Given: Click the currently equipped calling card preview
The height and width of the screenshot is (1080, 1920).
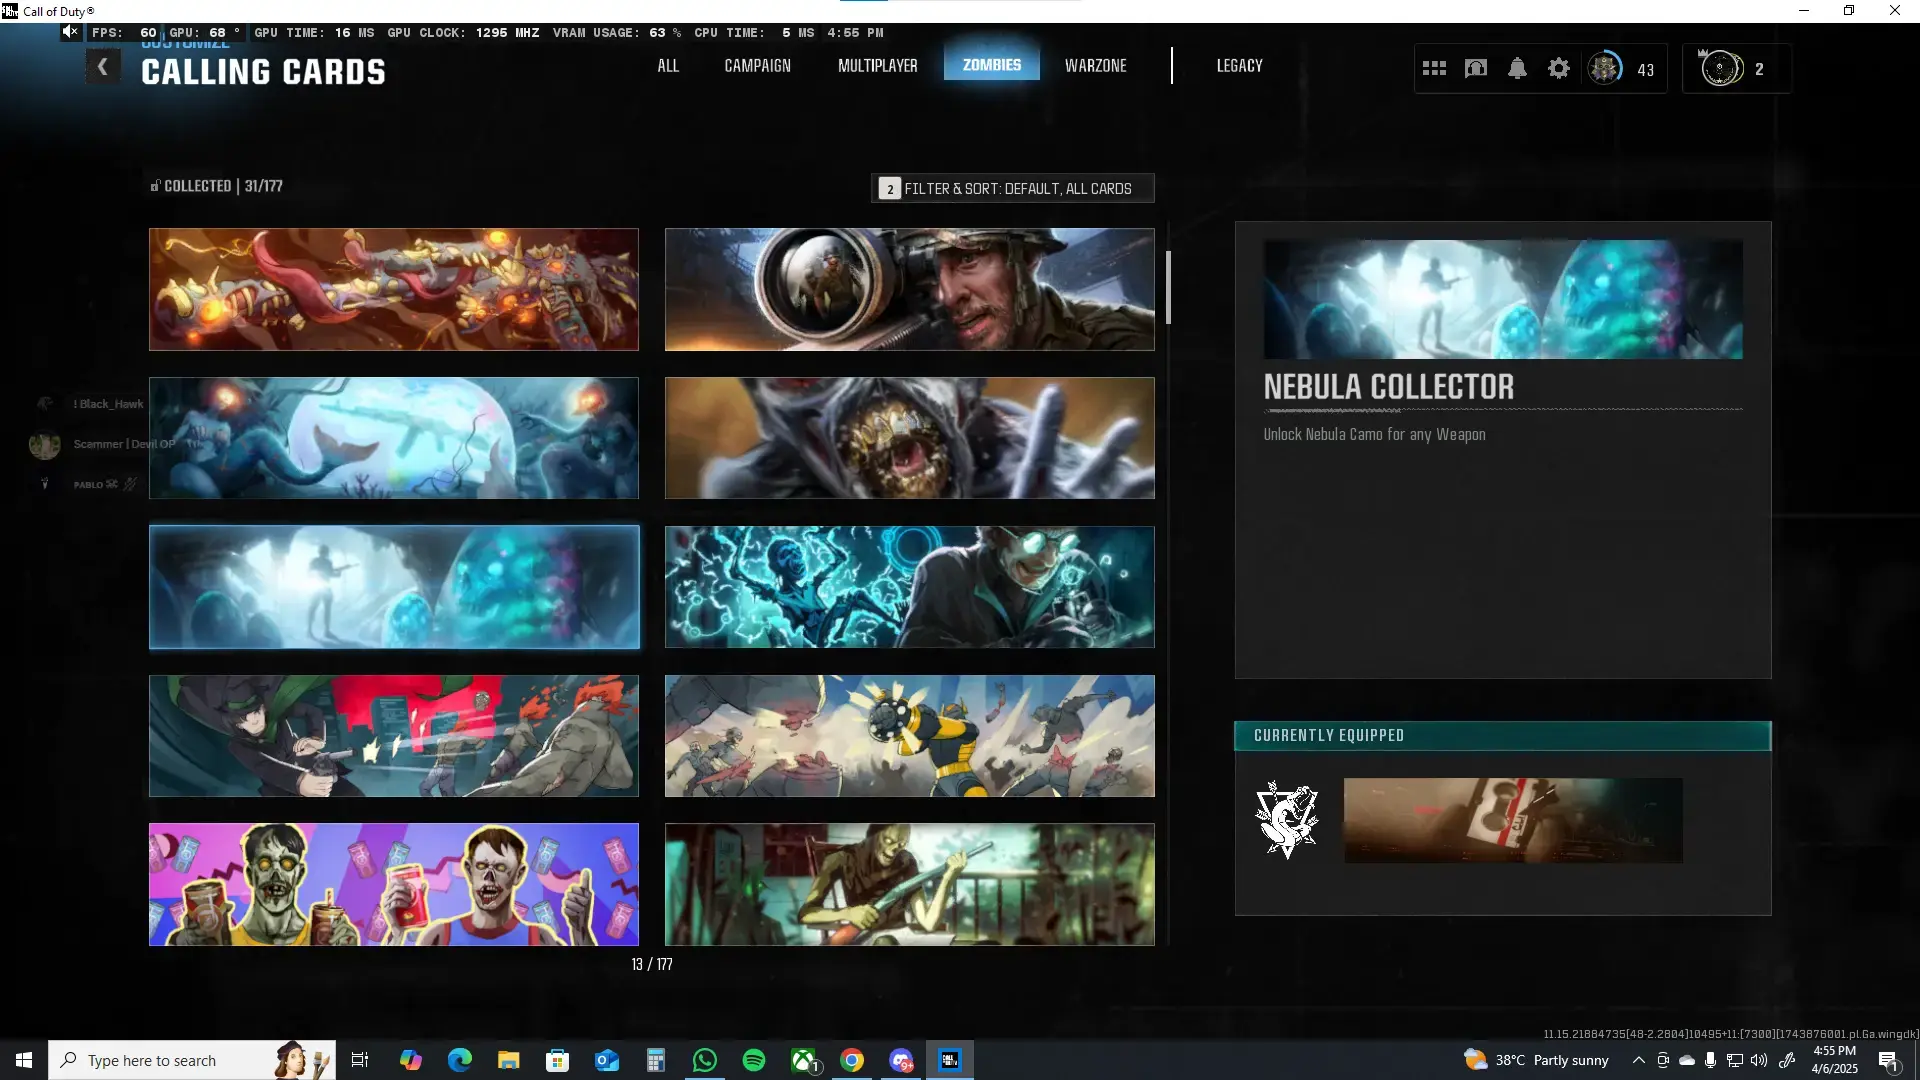Looking at the screenshot, I should 1512,820.
